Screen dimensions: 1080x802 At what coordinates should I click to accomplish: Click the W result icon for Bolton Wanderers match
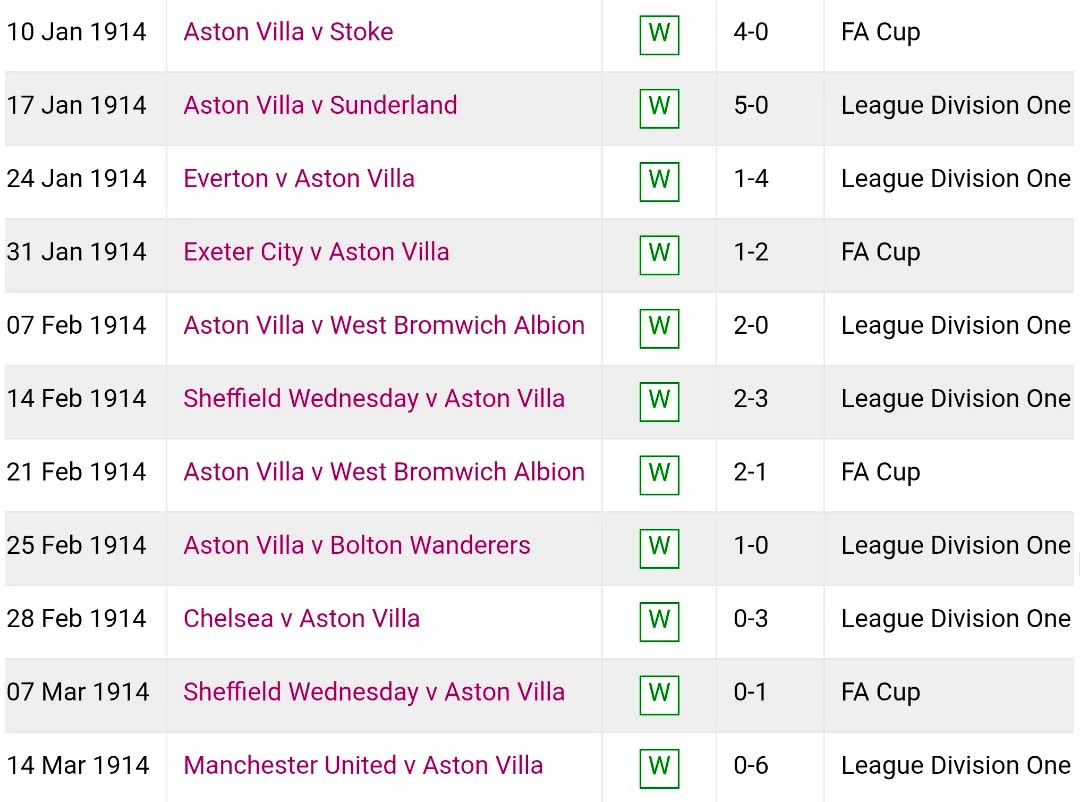coord(659,548)
